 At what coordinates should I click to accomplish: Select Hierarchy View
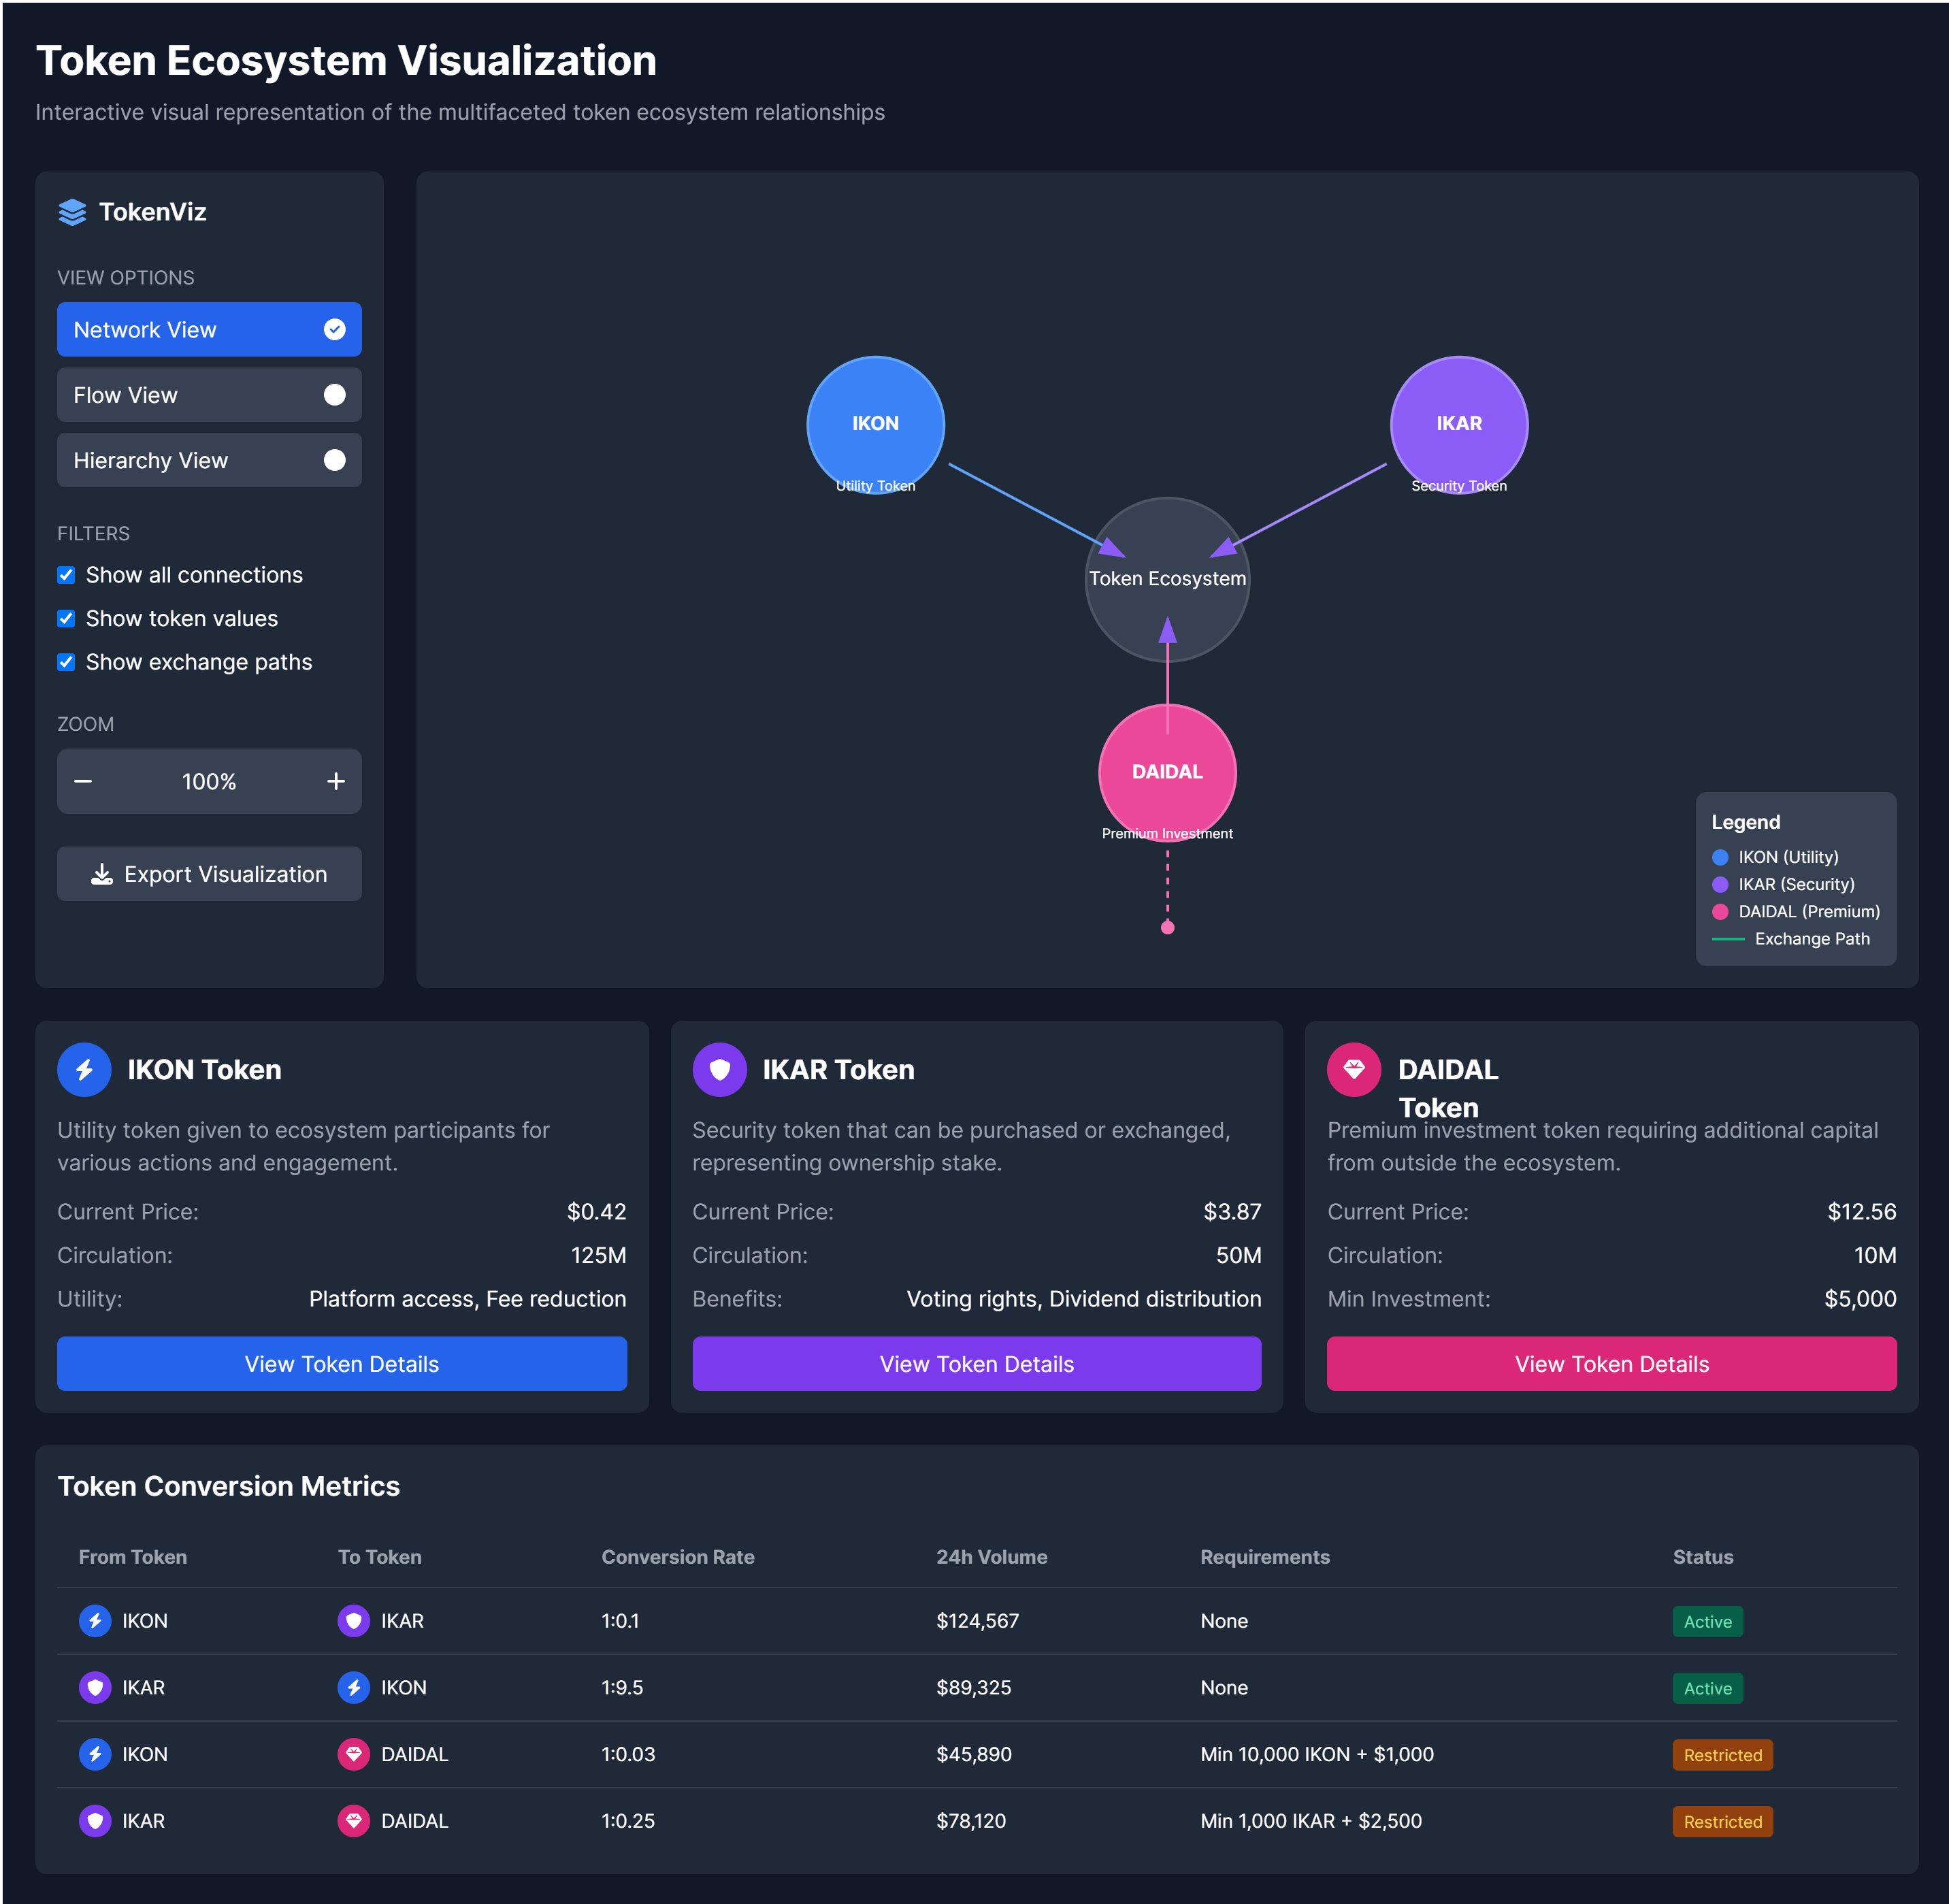[209, 460]
